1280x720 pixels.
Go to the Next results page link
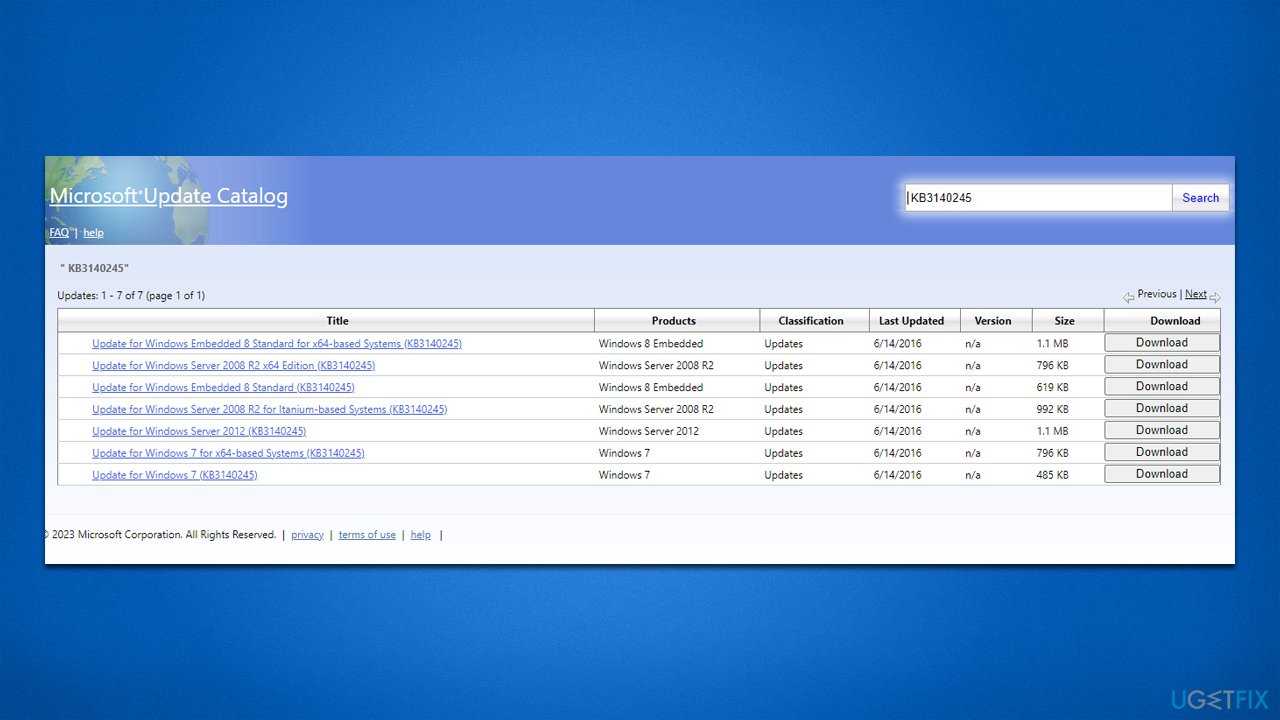point(1196,294)
